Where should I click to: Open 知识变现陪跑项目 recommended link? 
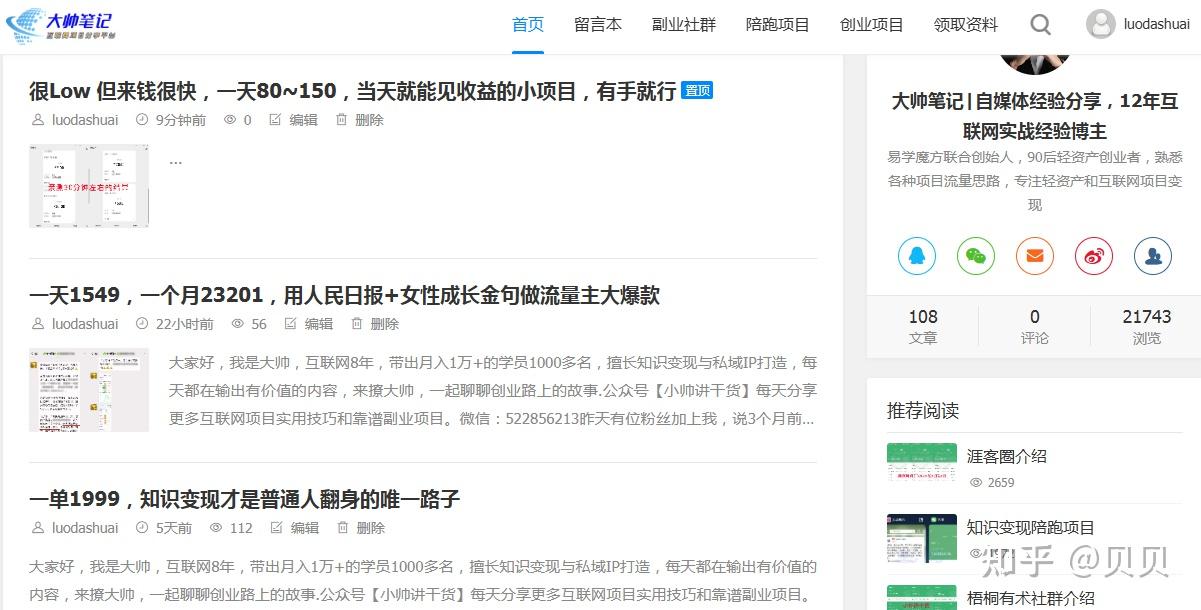(1031, 527)
